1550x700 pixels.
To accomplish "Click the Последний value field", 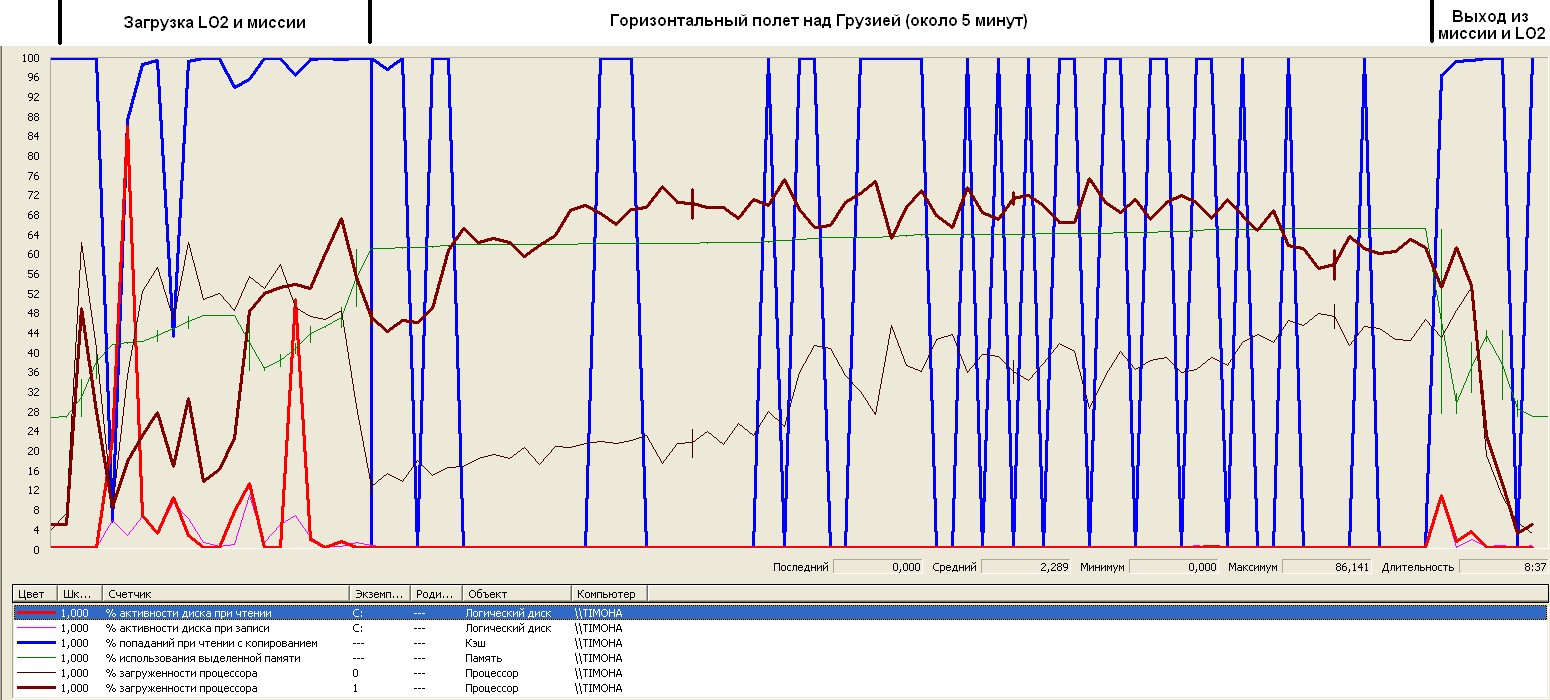I will tap(878, 567).
